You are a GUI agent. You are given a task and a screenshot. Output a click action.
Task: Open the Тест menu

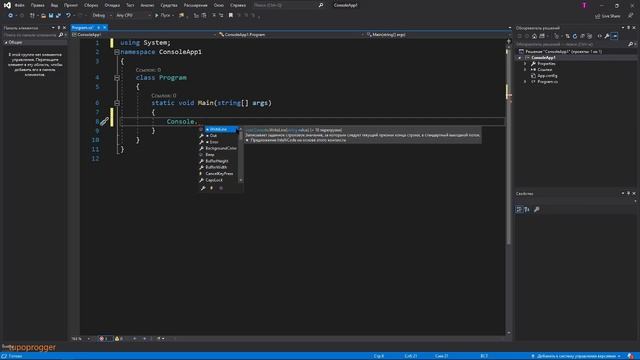pos(130,5)
